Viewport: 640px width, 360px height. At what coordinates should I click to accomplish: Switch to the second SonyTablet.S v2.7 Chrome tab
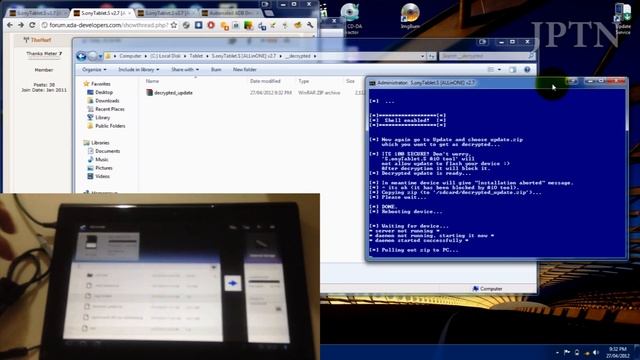pyautogui.click(x=102, y=13)
